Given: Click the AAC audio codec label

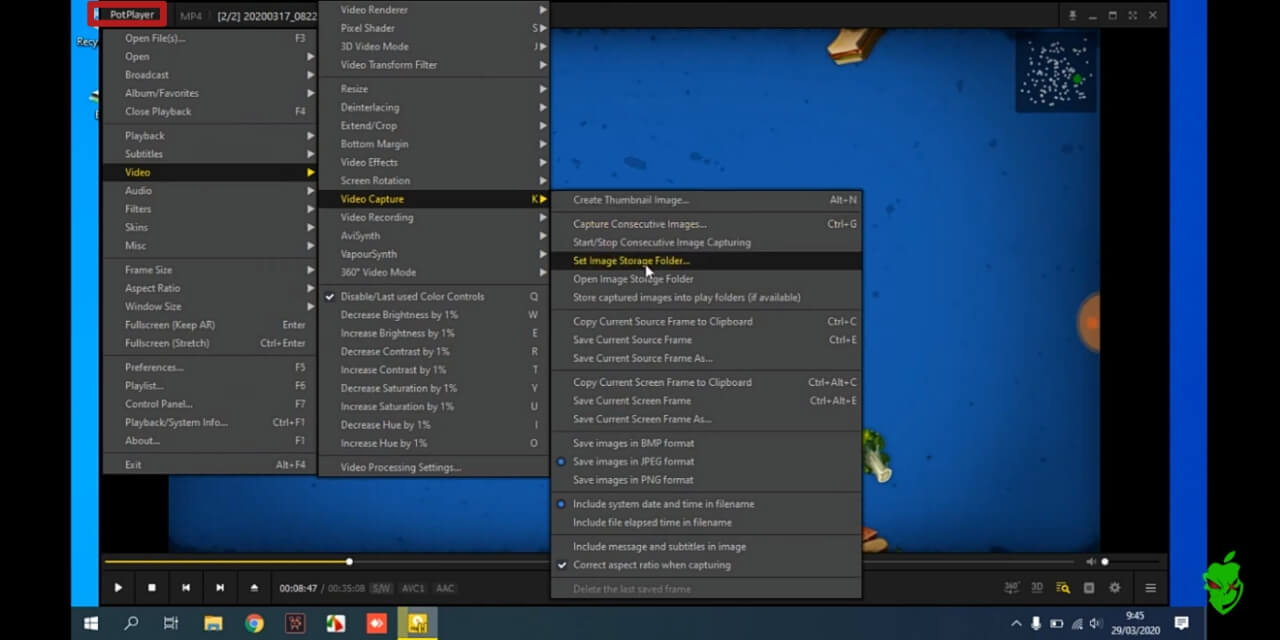Looking at the screenshot, I should (x=445, y=588).
